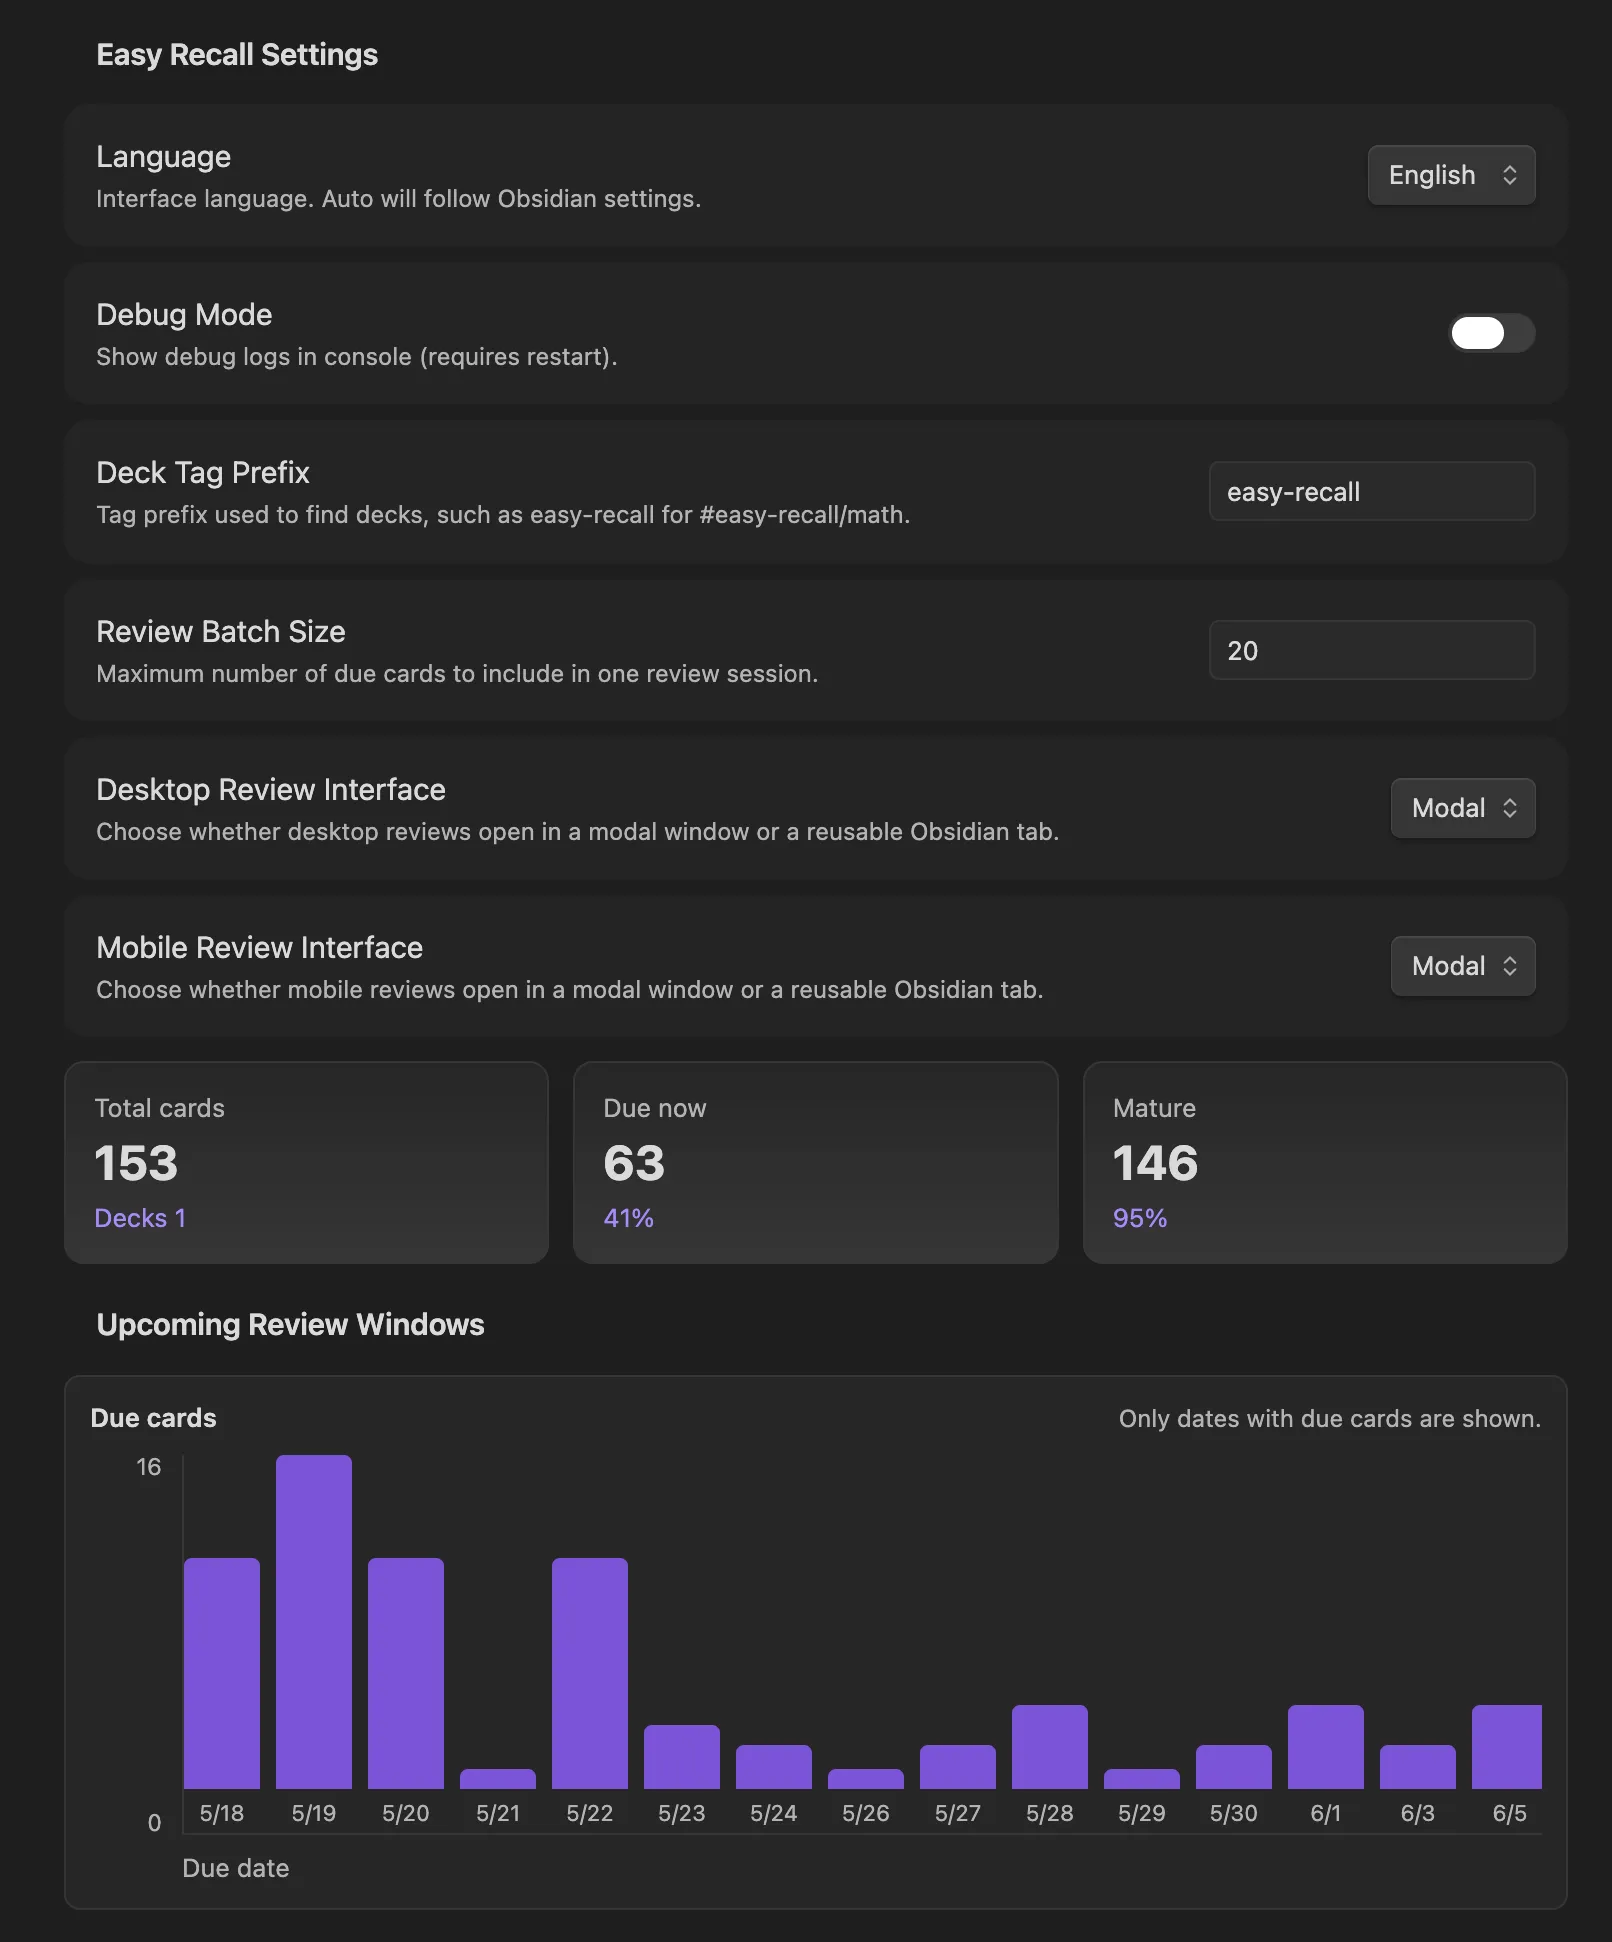
Task: Click the up-down chevron icon beside English
Action: [1510, 175]
